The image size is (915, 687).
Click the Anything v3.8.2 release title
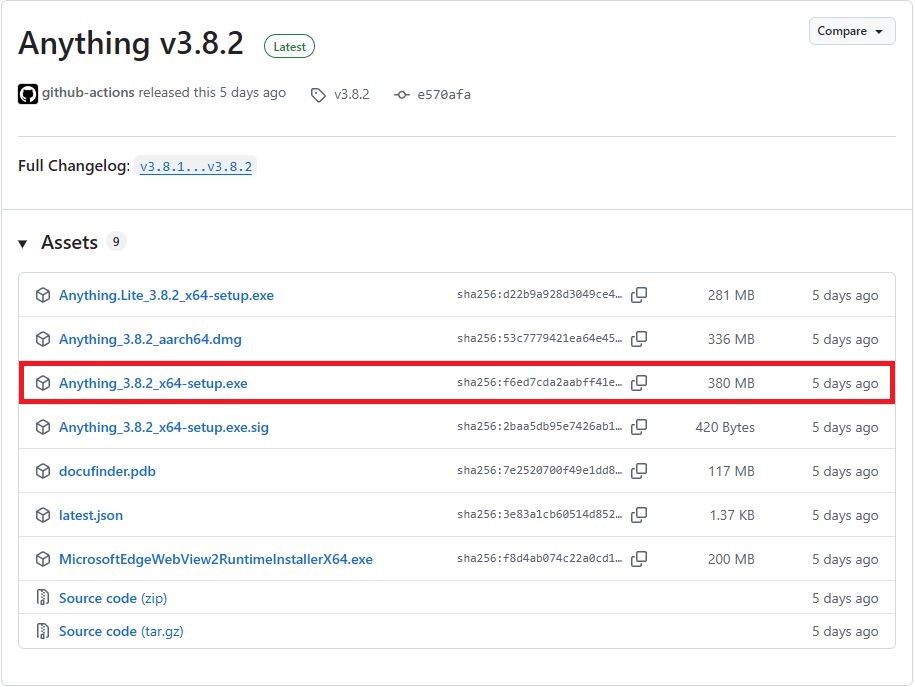point(131,43)
